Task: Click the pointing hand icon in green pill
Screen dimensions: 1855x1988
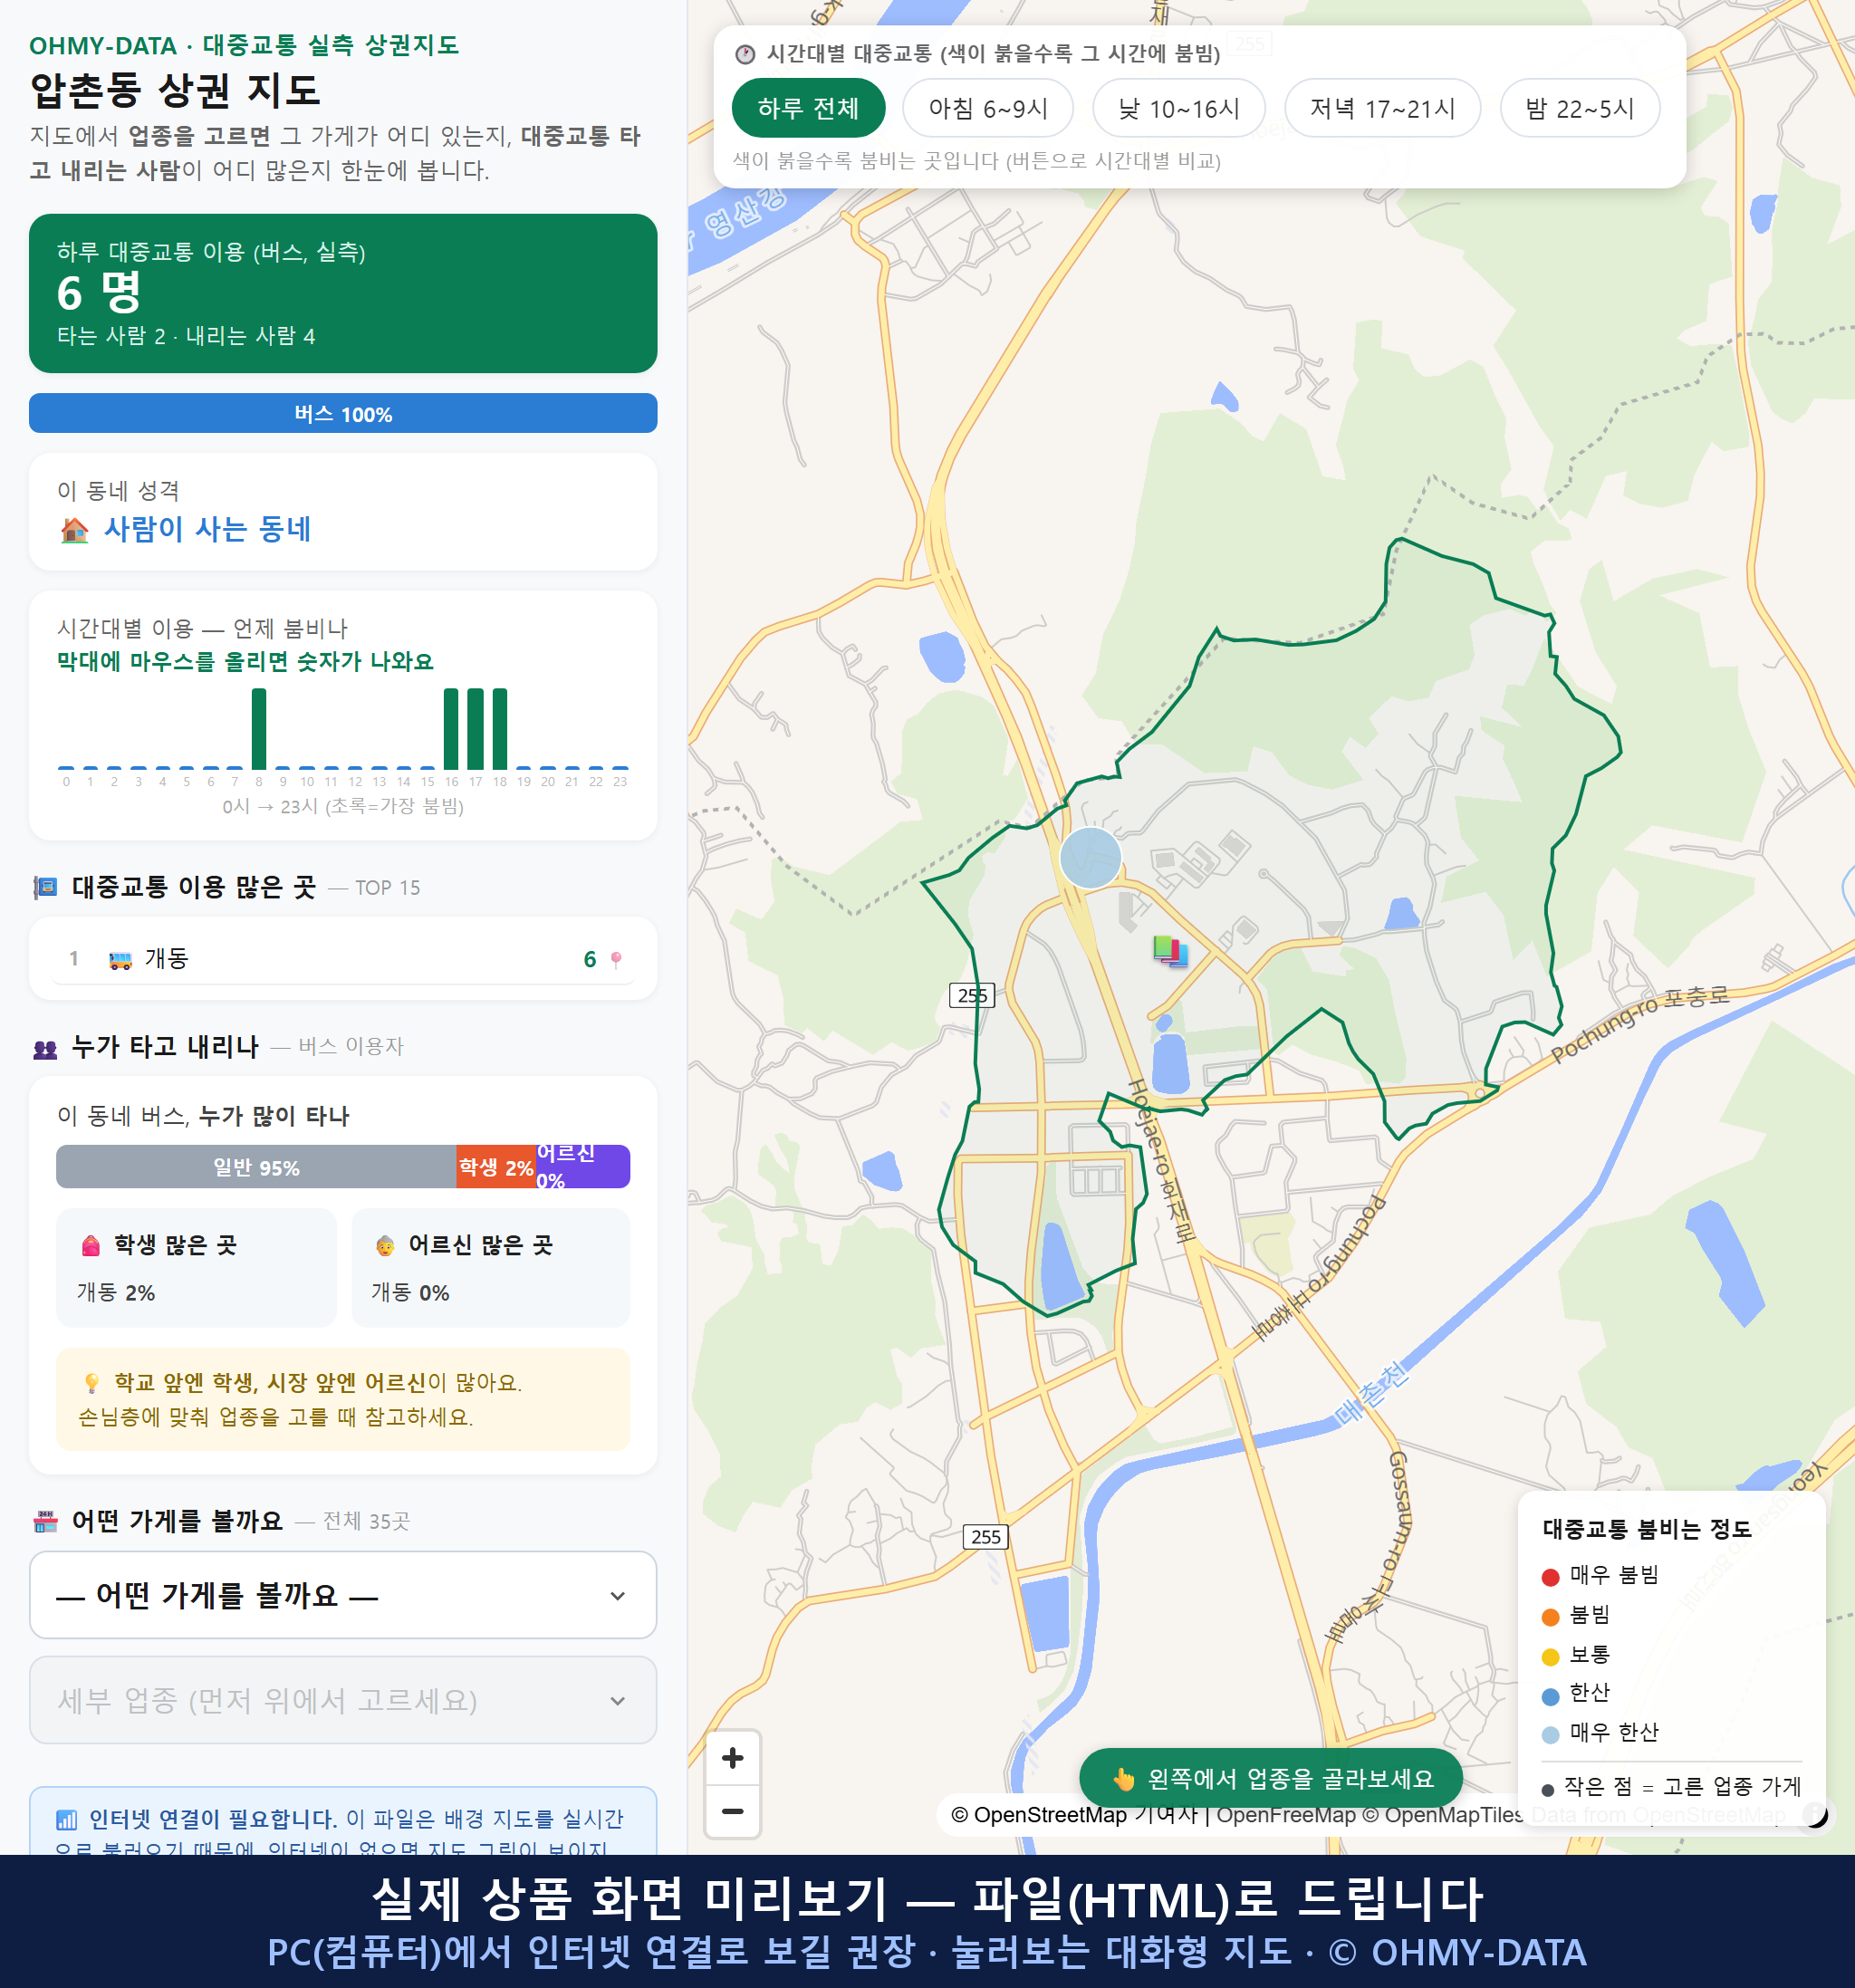Action: pyautogui.click(x=1123, y=1779)
